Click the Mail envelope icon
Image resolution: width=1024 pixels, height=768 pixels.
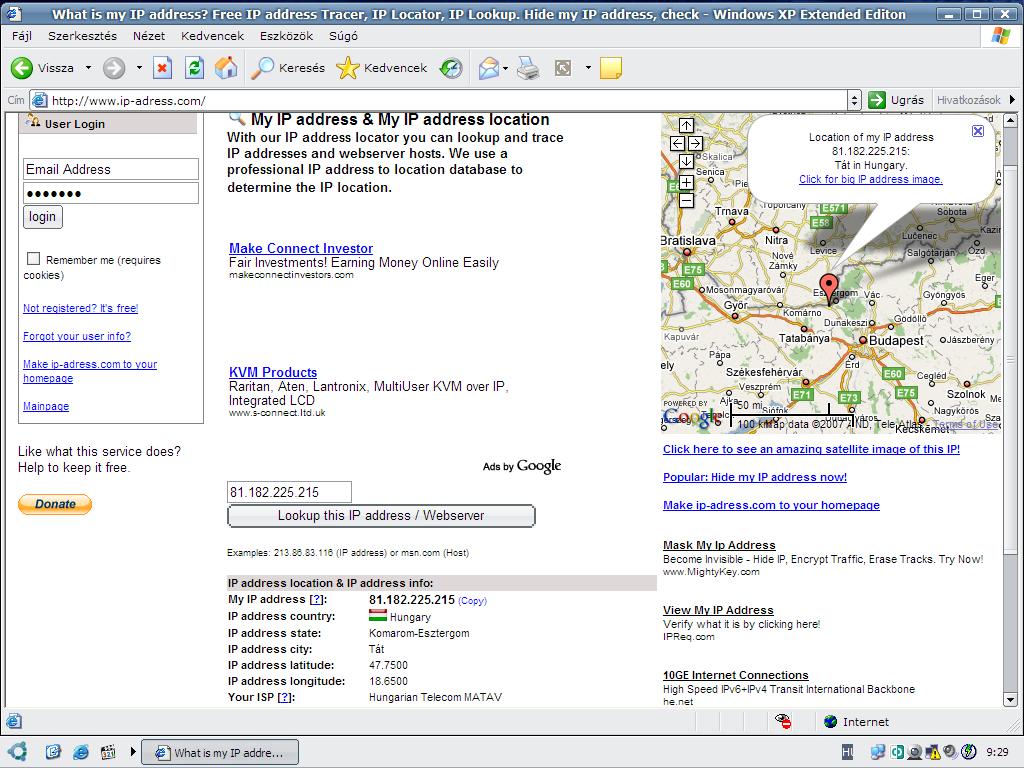point(488,68)
